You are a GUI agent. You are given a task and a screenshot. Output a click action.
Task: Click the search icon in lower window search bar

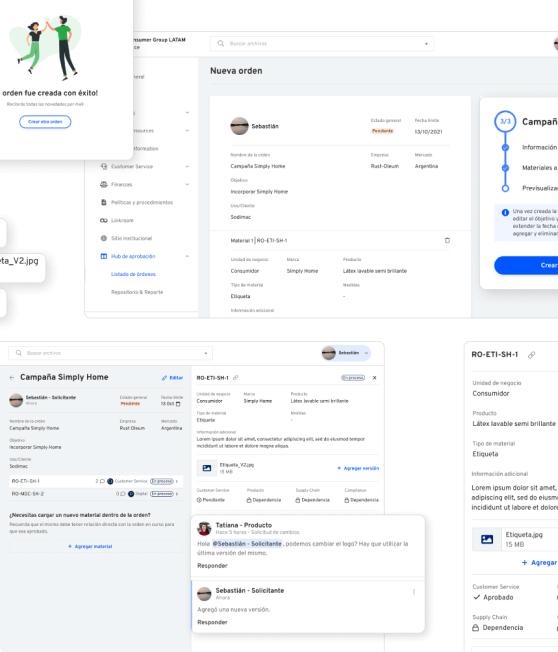point(19,353)
